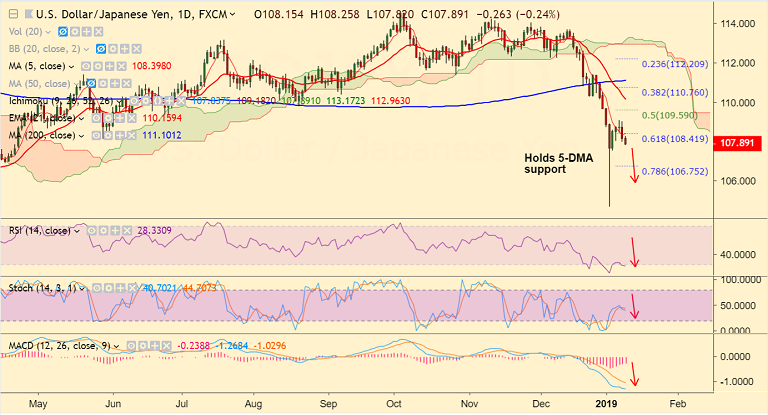
Task: Open settings gear for Ichimoku
Action: tap(146, 101)
